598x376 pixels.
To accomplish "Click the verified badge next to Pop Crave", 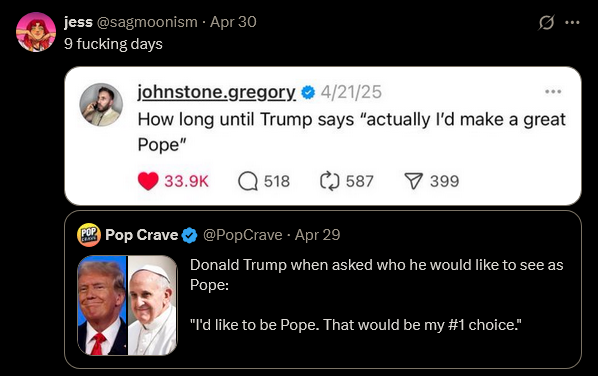I will point(190,235).
